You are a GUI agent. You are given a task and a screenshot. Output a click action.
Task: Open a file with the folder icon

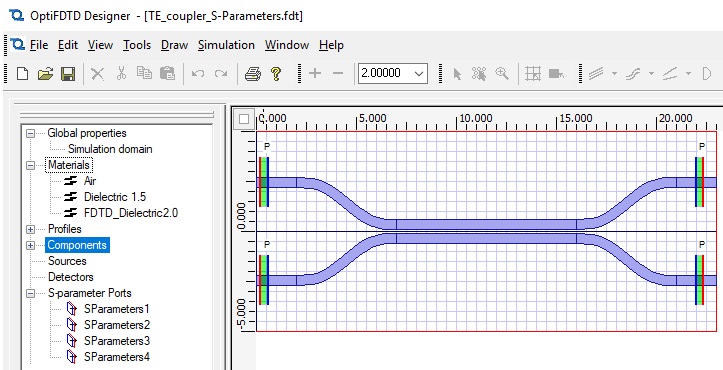click(45, 73)
